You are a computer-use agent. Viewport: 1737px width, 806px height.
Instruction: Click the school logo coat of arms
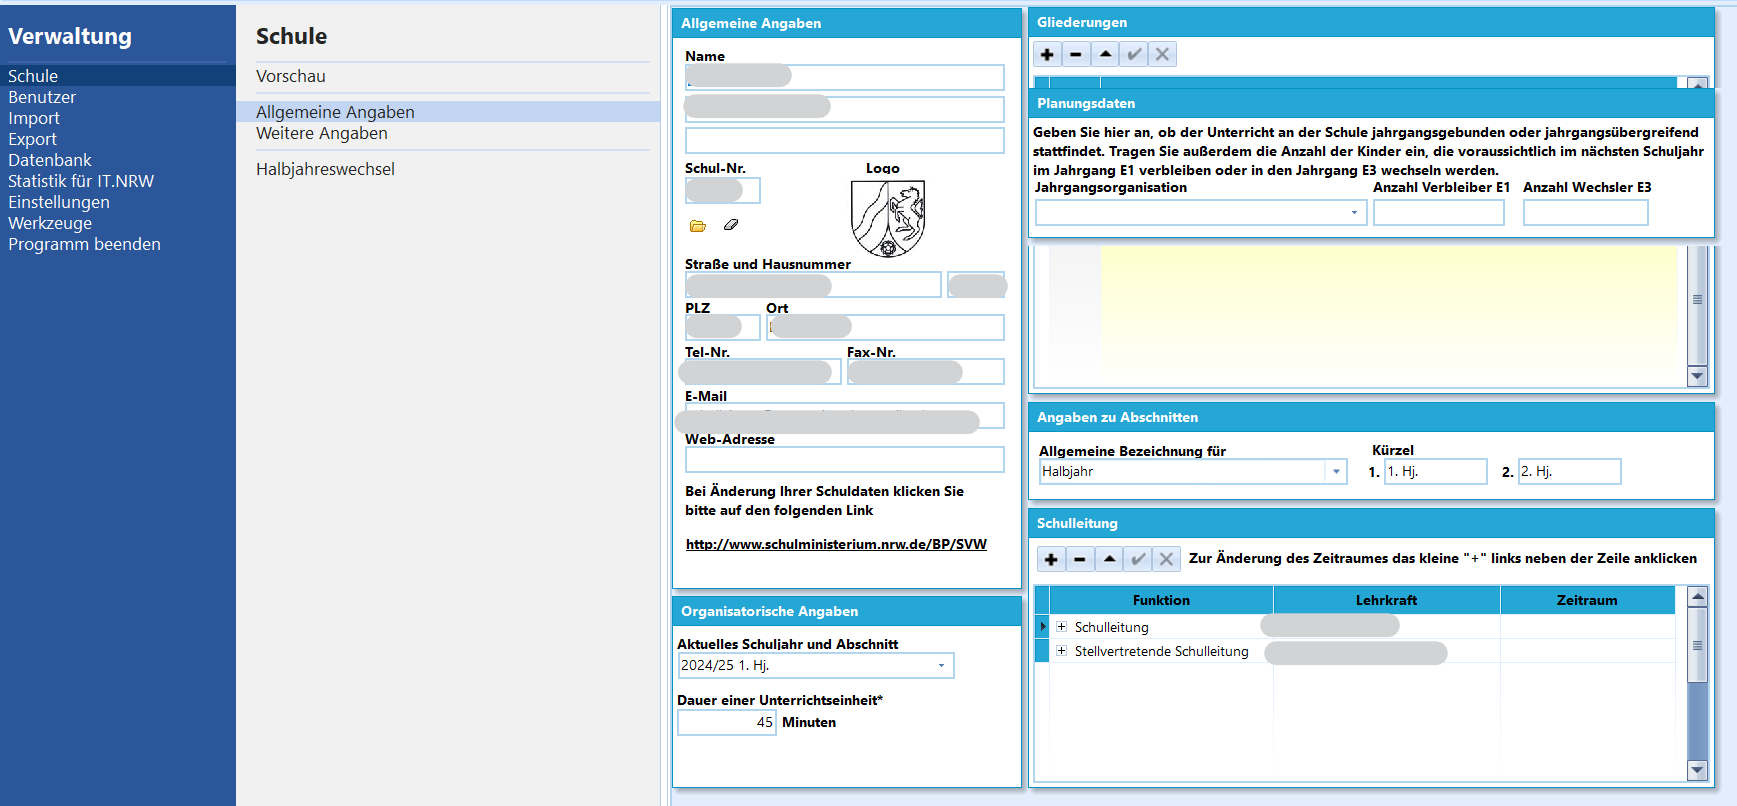pyautogui.click(x=888, y=218)
